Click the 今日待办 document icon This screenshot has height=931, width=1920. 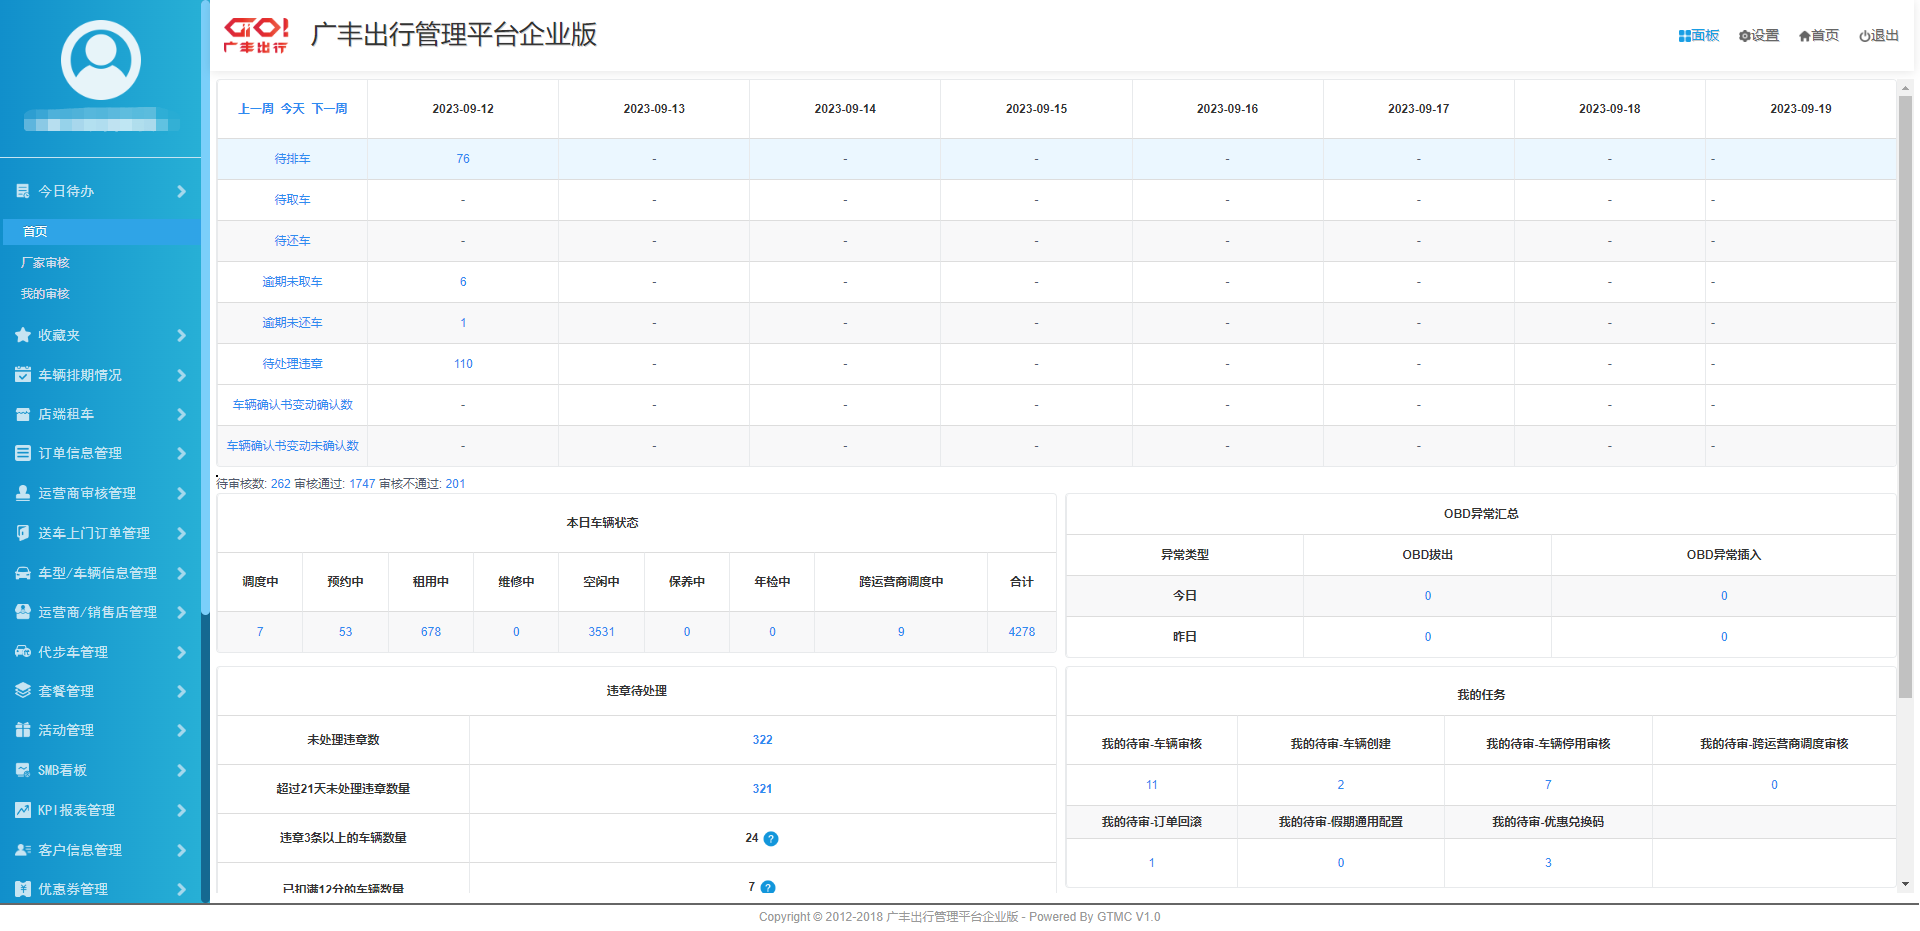23,191
